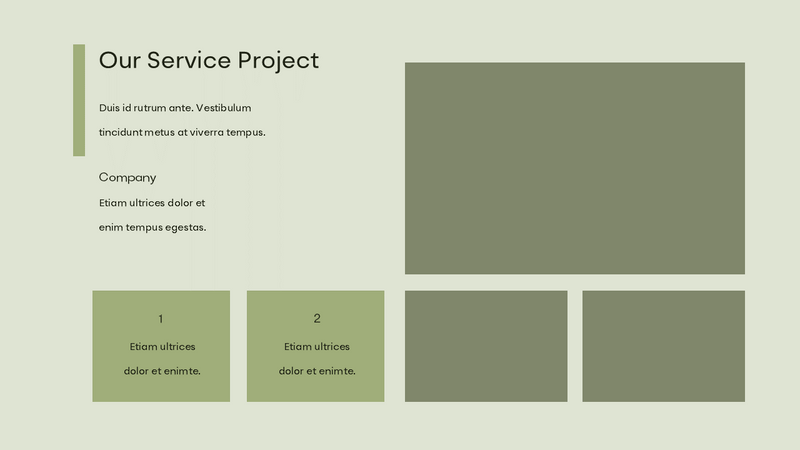Select the 'Our Service Project' title text
Viewport: 800px width, 450px height.
click(209, 60)
